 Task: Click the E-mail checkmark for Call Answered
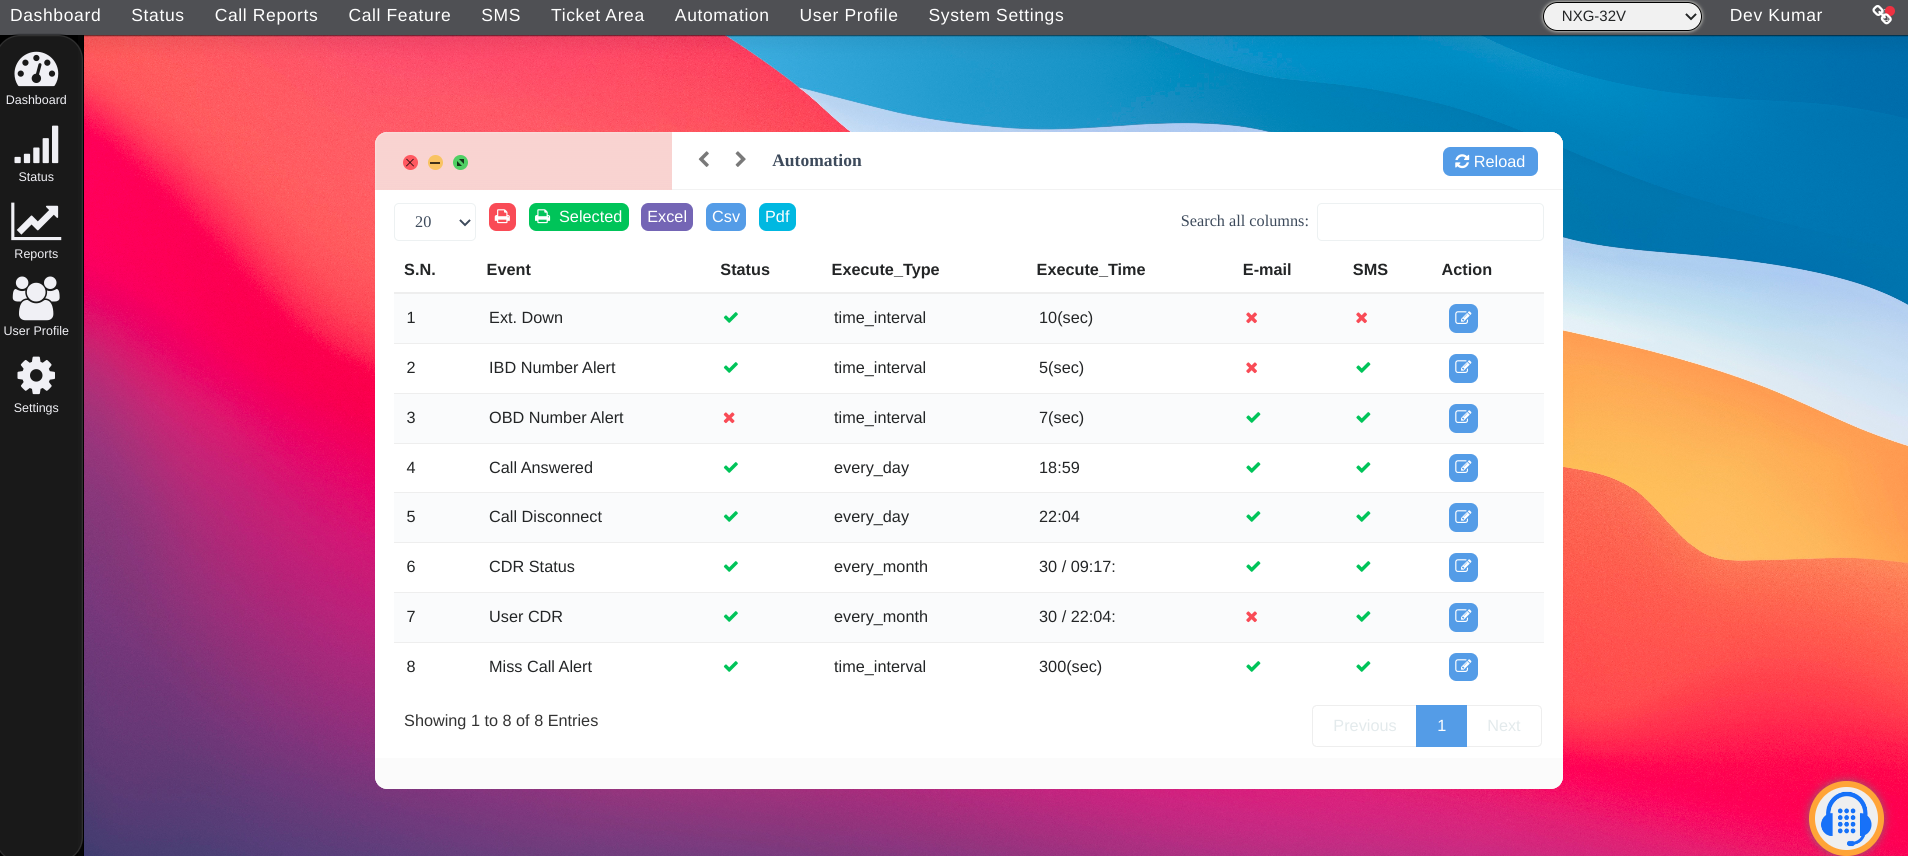1253,467
